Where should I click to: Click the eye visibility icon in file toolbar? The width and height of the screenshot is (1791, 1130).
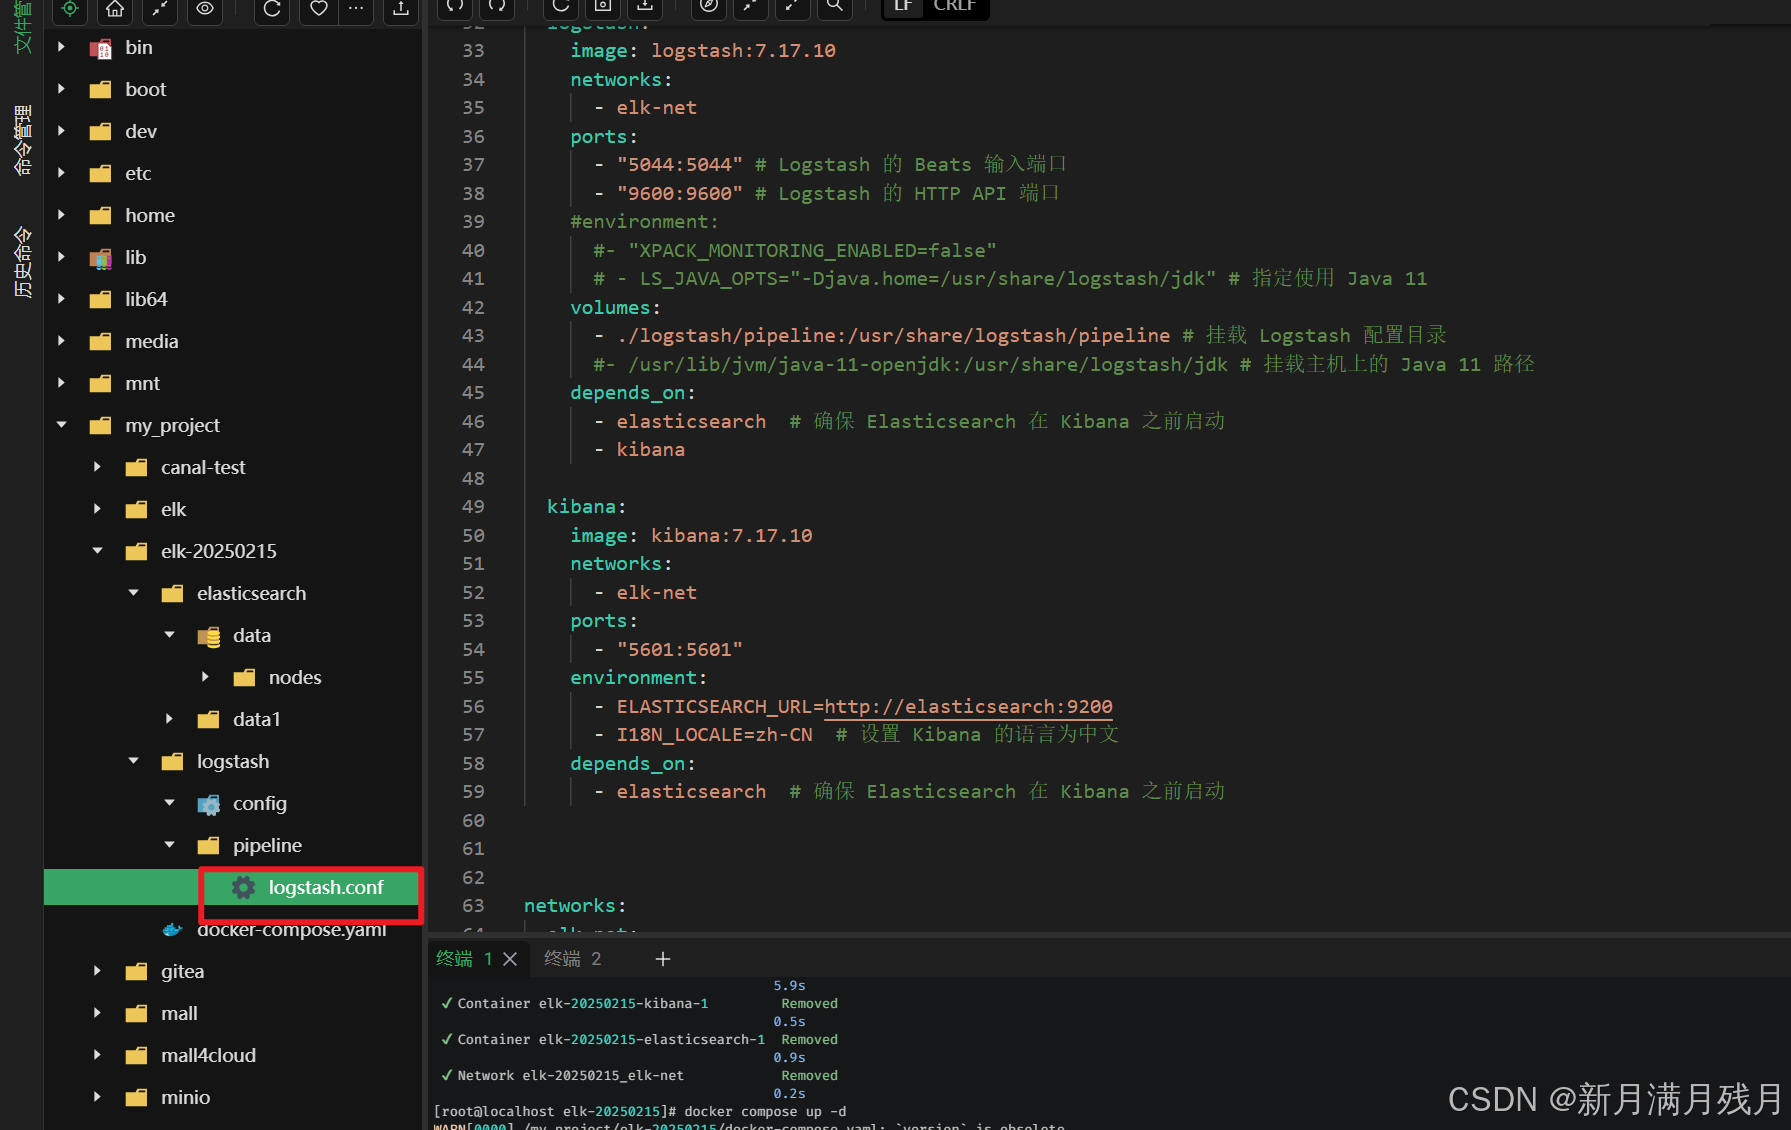point(205,8)
